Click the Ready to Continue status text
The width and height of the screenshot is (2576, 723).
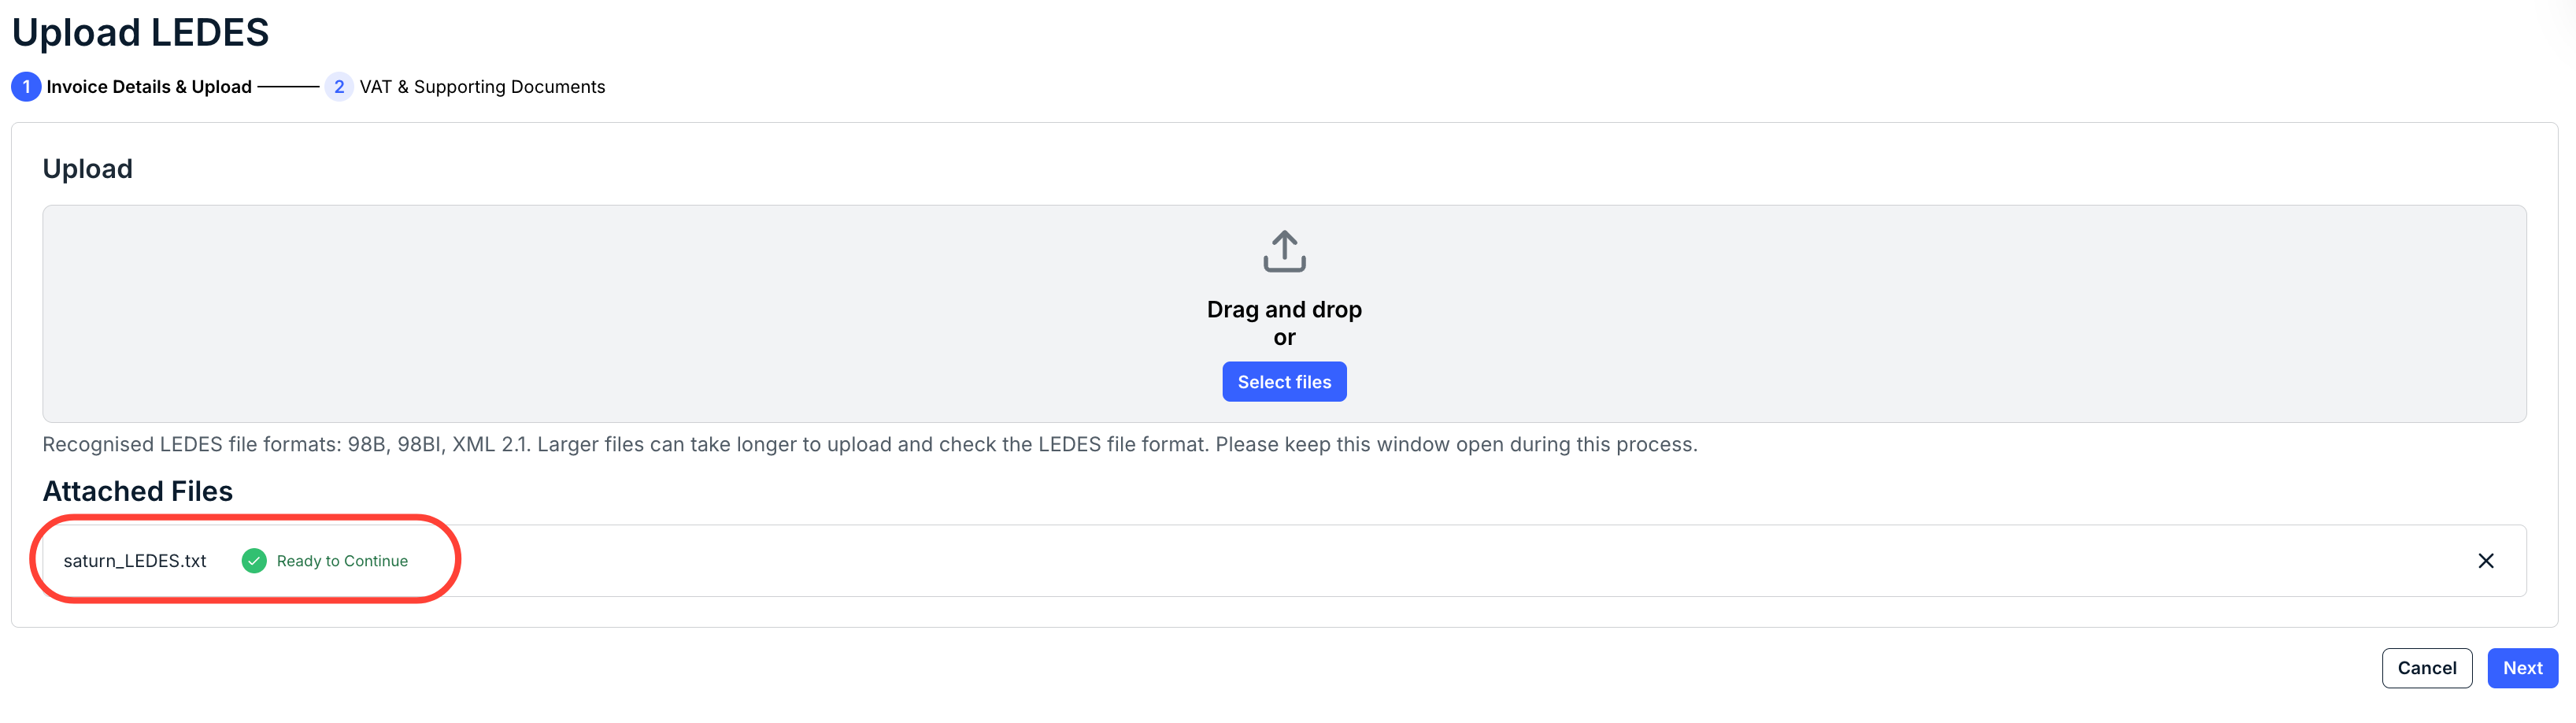tap(342, 561)
